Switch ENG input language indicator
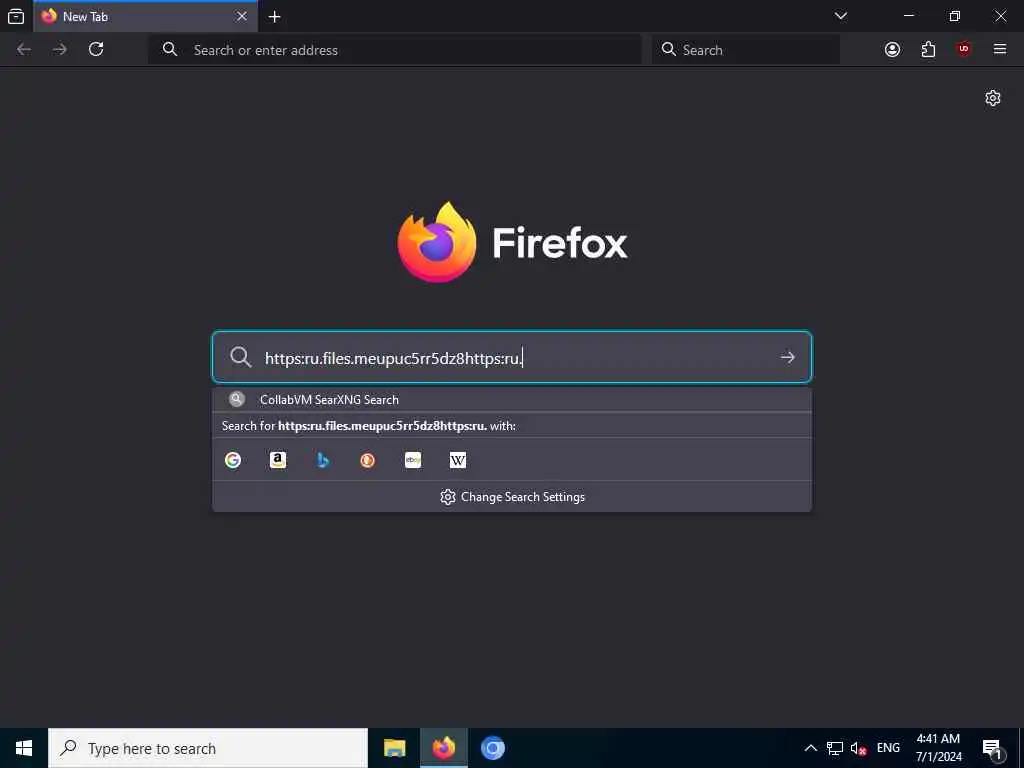 [888, 748]
